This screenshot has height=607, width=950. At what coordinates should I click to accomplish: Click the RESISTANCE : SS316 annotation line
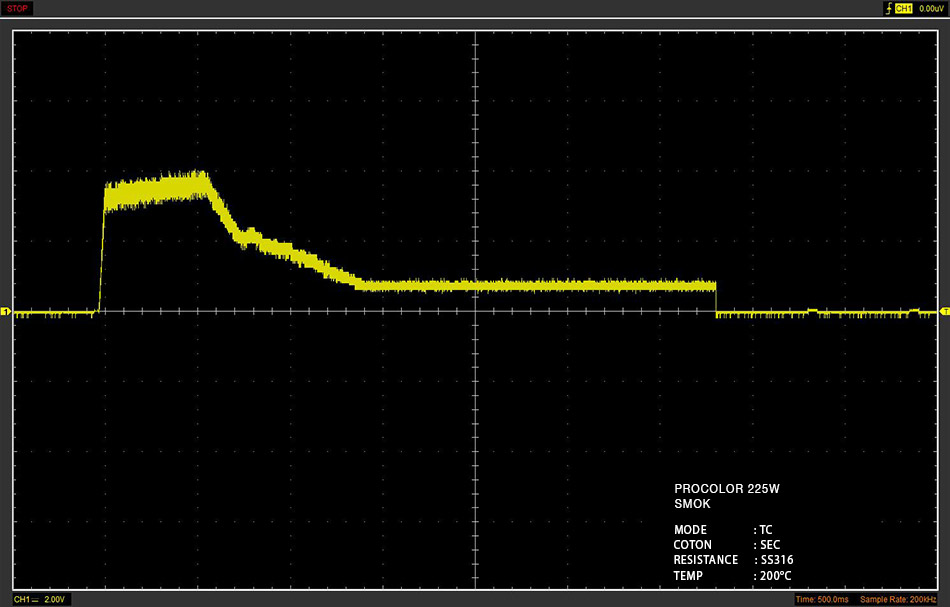[733, 560]
